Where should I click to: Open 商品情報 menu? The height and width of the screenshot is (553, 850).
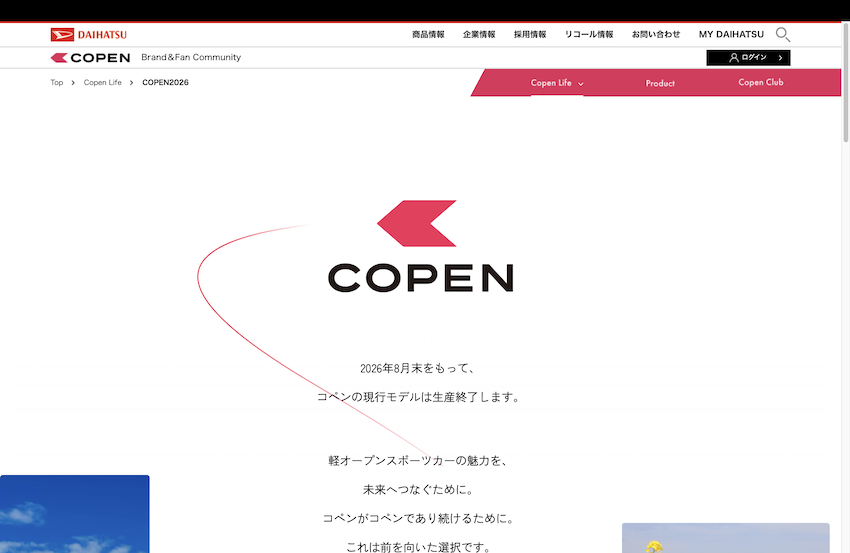point(428,34)
